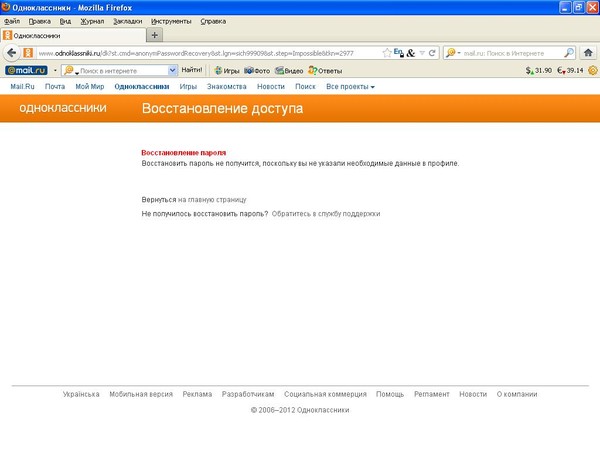Open Новости footer link
Screen dimensions: 600x450
(x=473, y=394)
